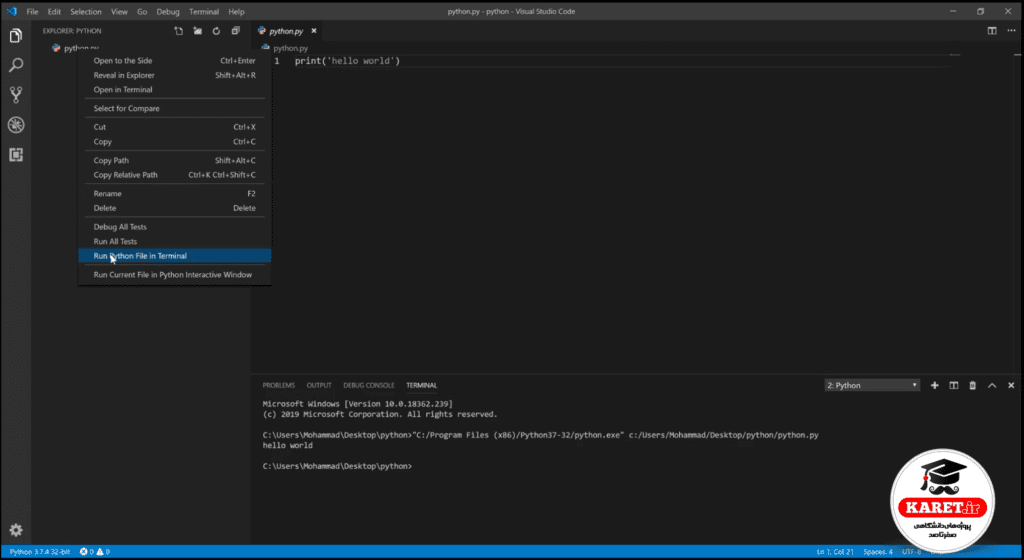The width and height of the screenshot is (1024, 560).
Task: Choose Copy Path from context menu
Action: point(174,161)
